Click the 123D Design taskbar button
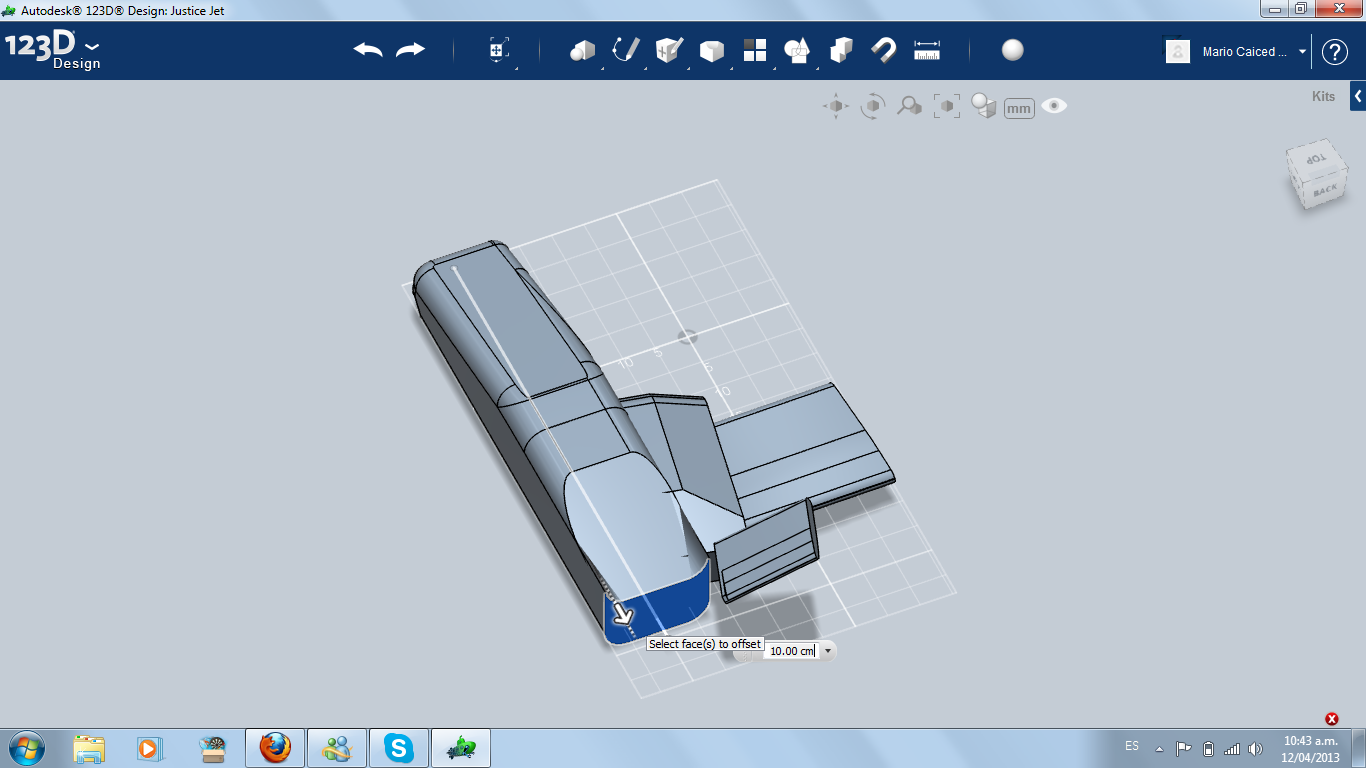This screenshot has width=1366, height=768. (461, 748)
